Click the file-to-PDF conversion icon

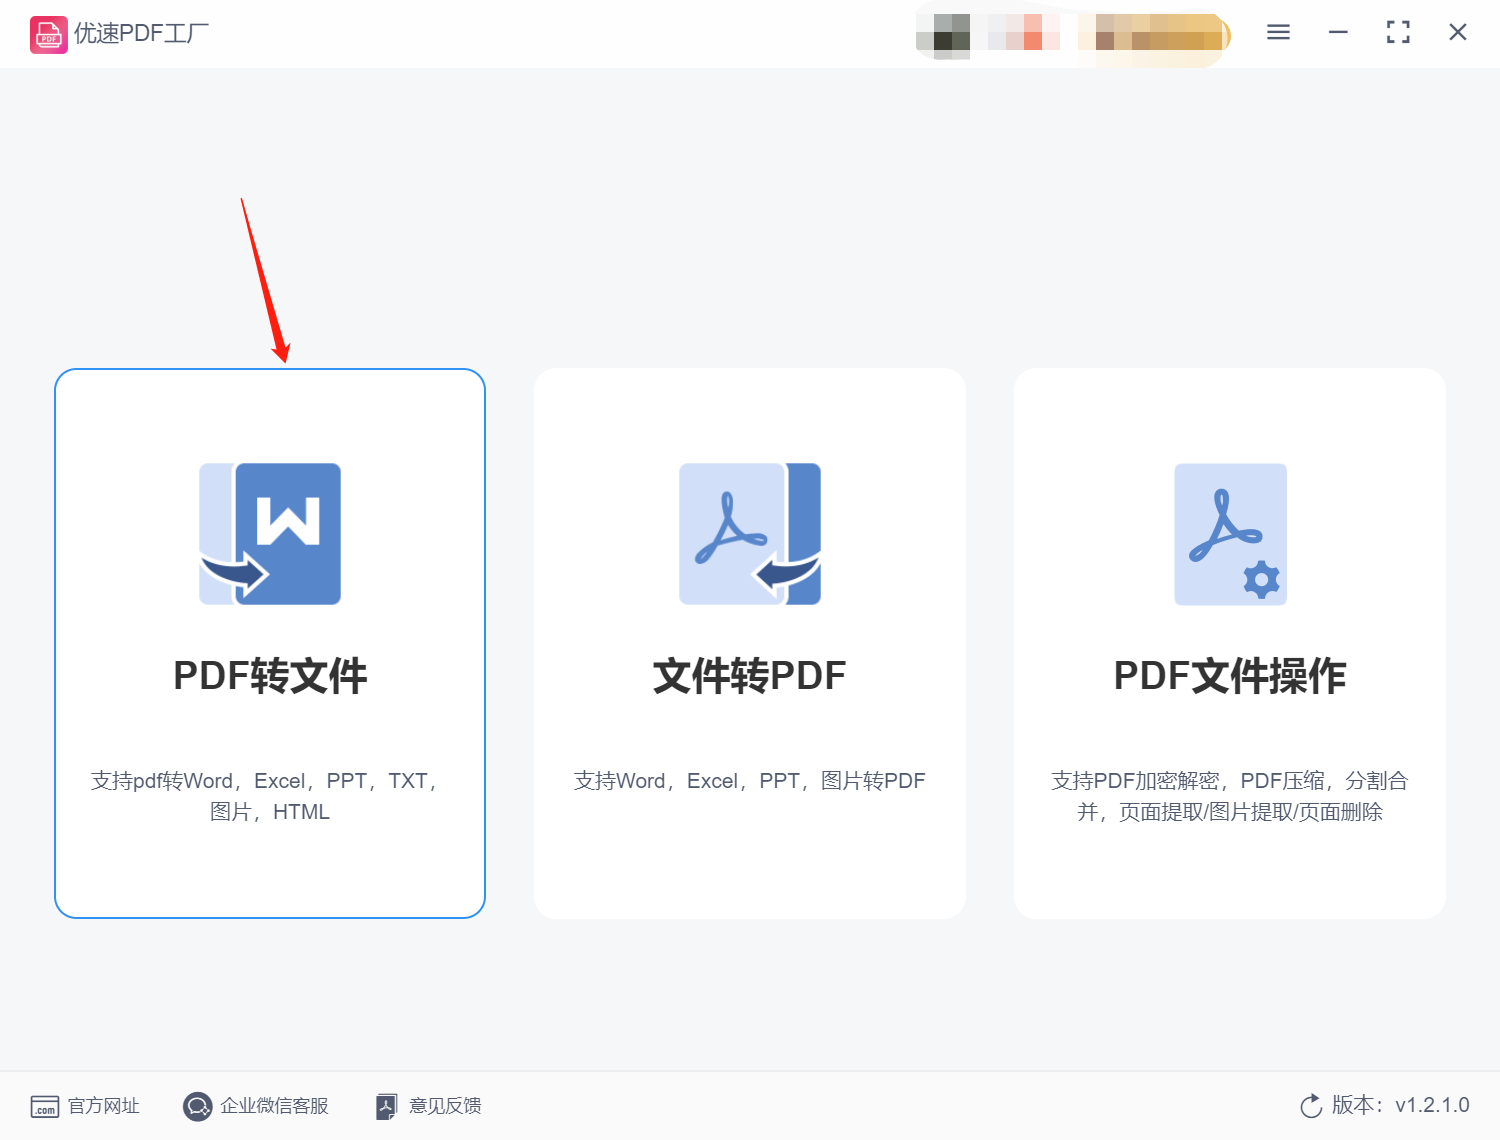[x=750, y=534]
